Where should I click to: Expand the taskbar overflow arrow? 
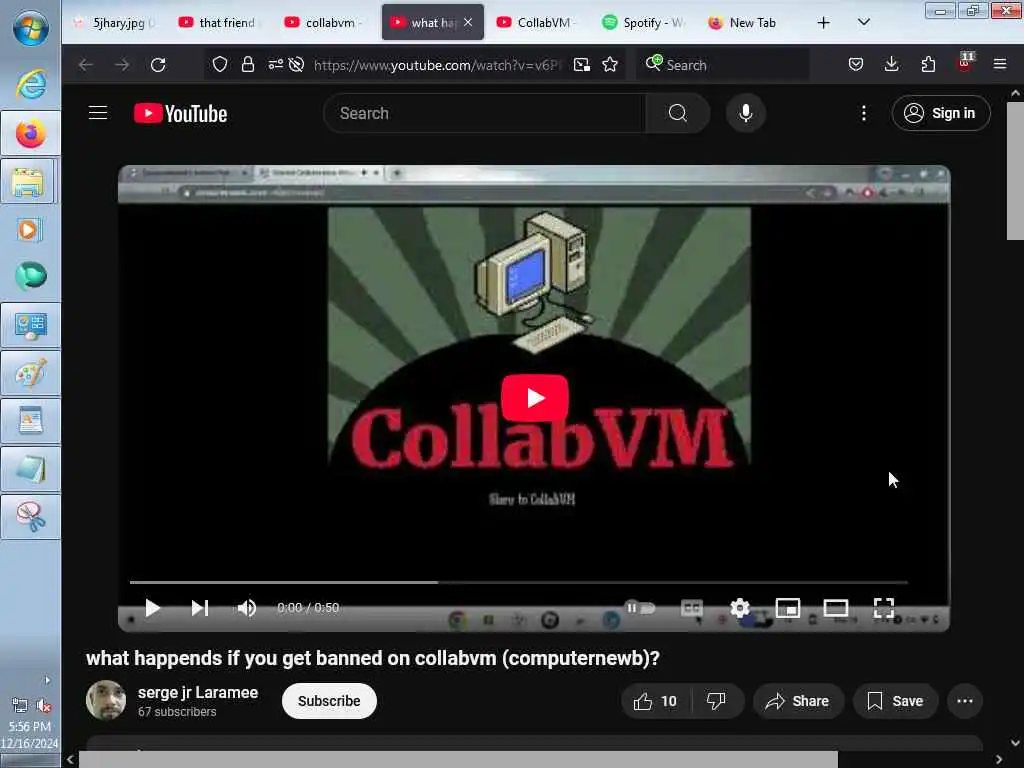[x=47, y=680]
